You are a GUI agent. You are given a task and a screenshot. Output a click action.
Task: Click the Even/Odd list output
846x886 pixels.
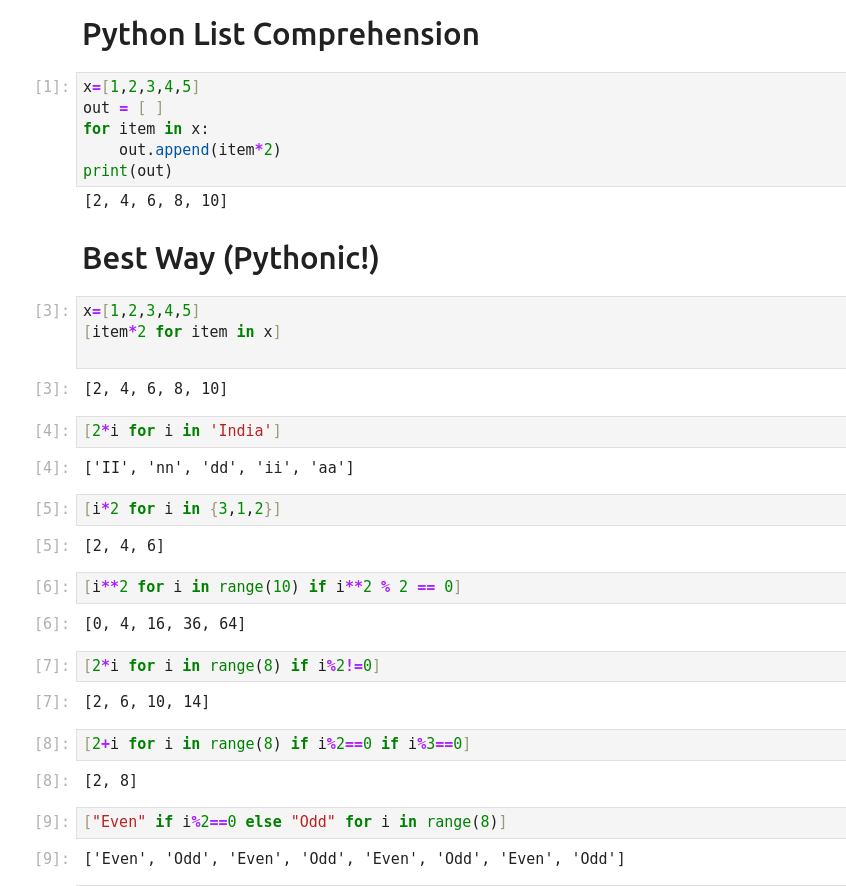354,859
